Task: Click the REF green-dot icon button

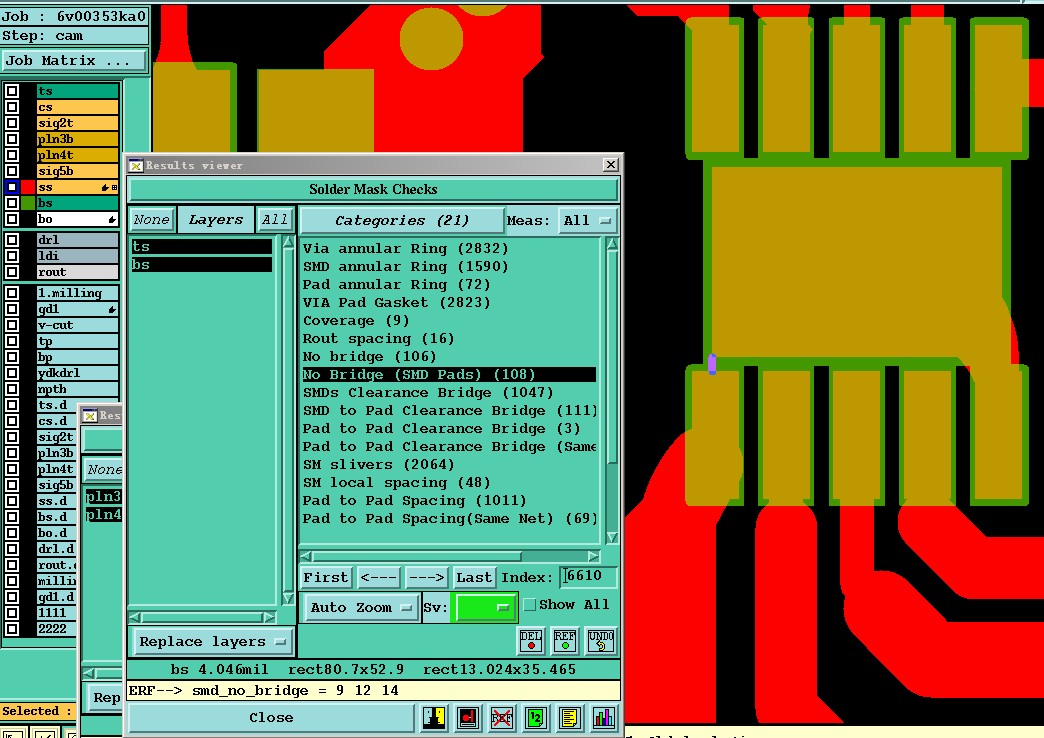Action: [565, 640]
